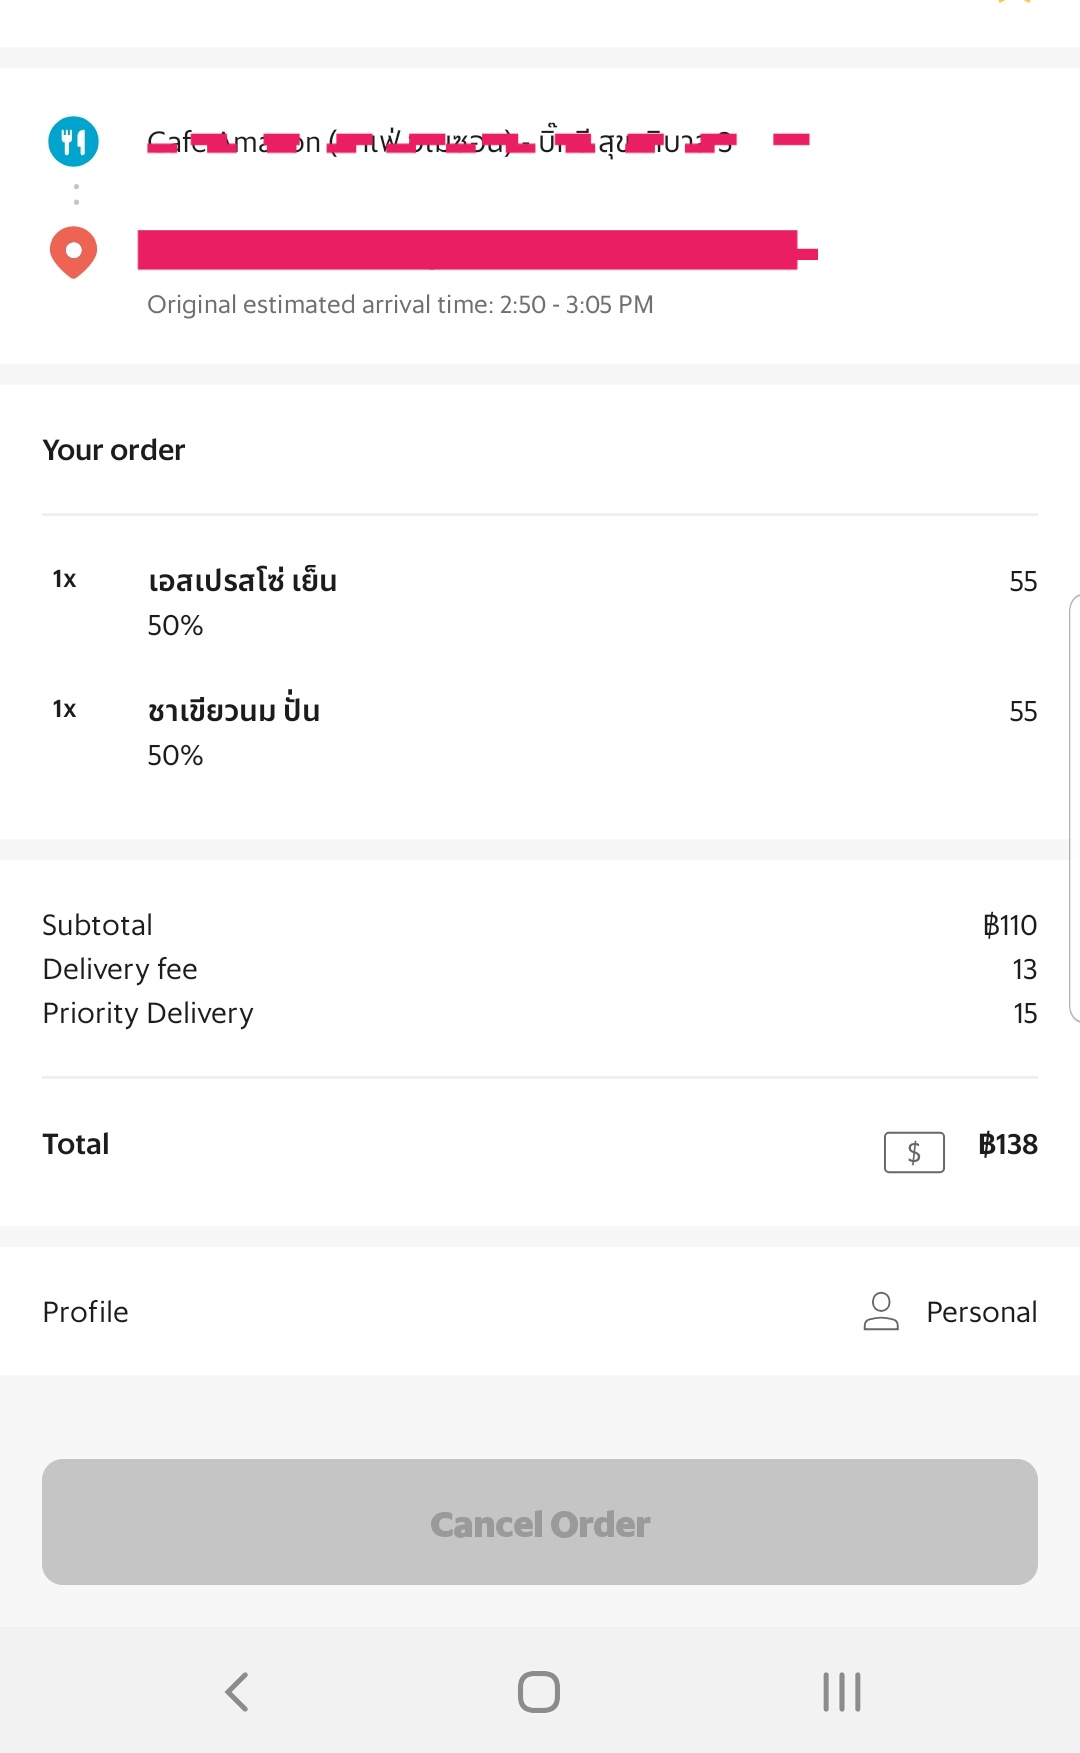
Task: Click the Cancel Order button
Action: (540, 1522)
